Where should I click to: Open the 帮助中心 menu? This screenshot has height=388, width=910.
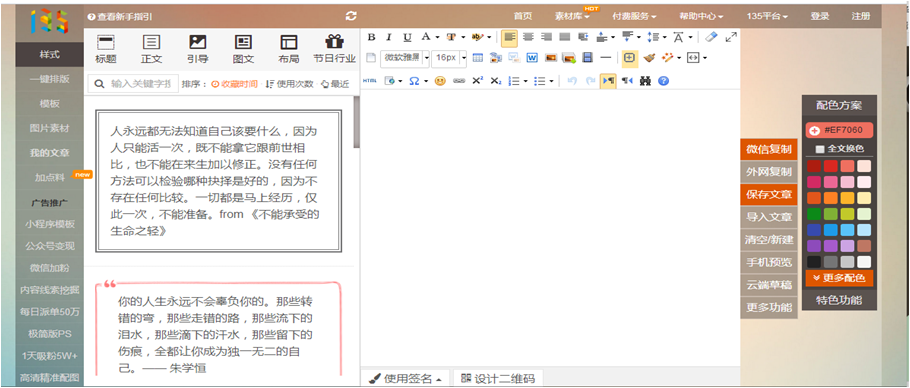(x=702, y=16)
